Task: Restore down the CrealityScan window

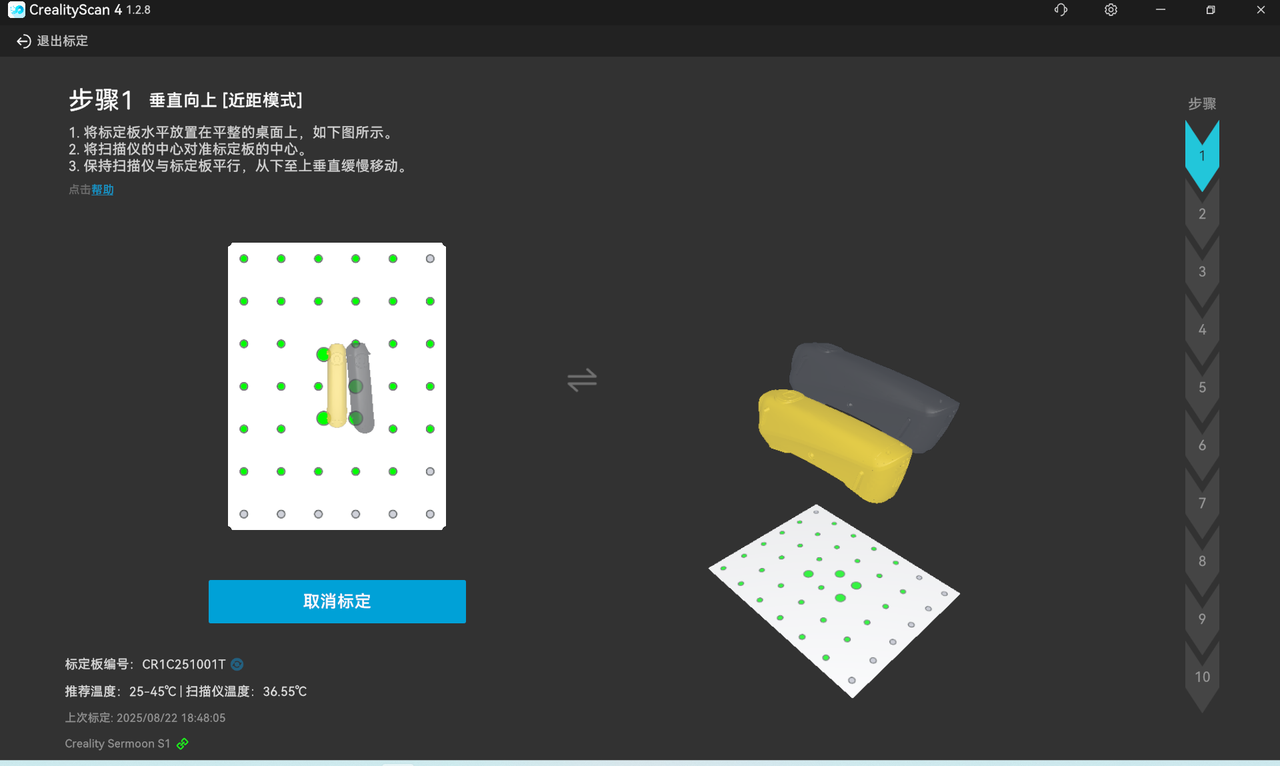Action: [1210, 10]
